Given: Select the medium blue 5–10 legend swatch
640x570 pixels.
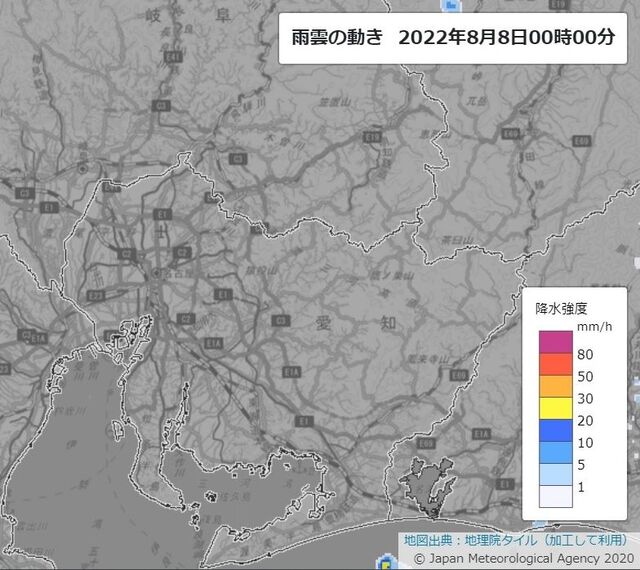Looking at the screenshot, I should click(x=556, y=452).
